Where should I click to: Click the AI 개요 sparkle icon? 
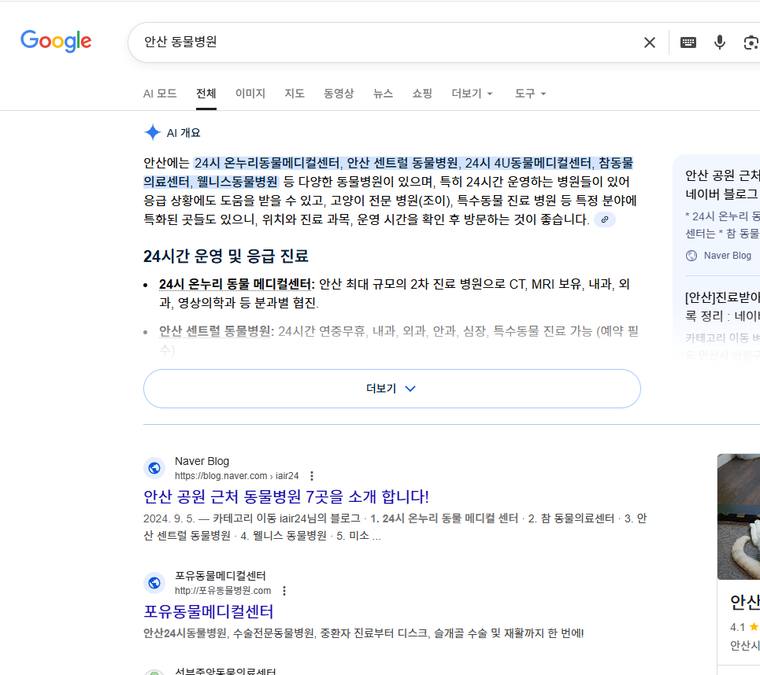[x=152, y=132]
